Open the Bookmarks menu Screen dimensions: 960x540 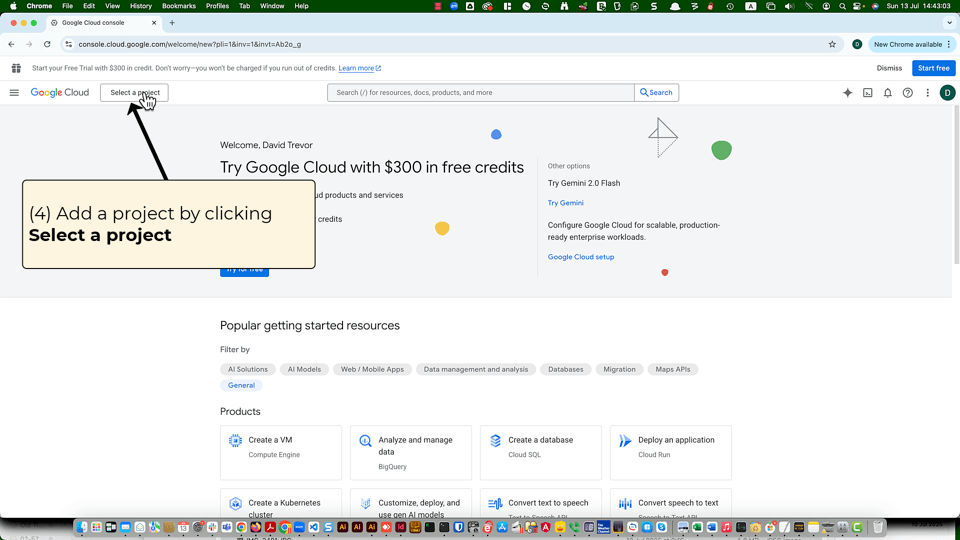179,6
